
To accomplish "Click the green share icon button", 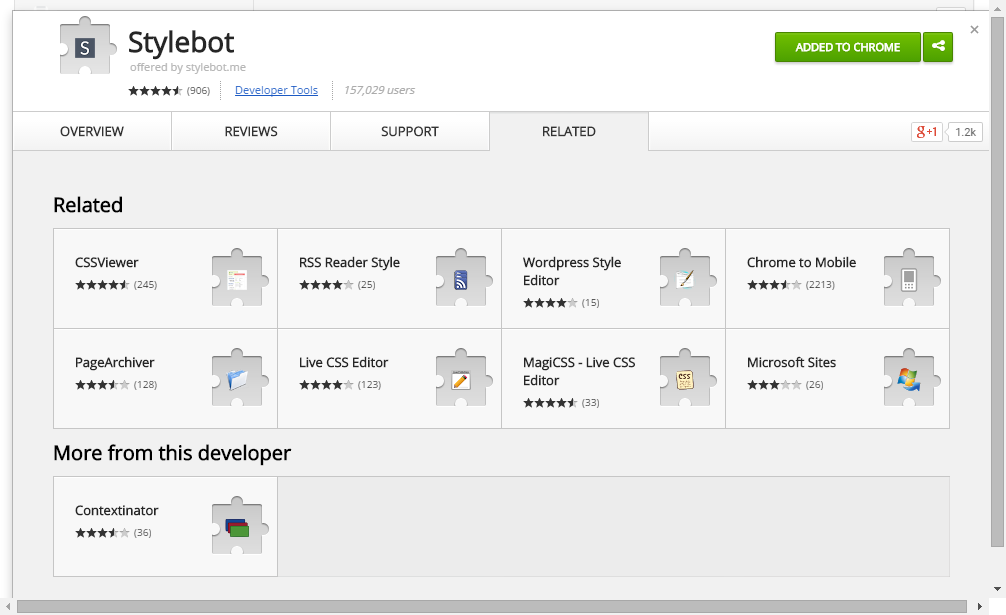I will [938, 47].
